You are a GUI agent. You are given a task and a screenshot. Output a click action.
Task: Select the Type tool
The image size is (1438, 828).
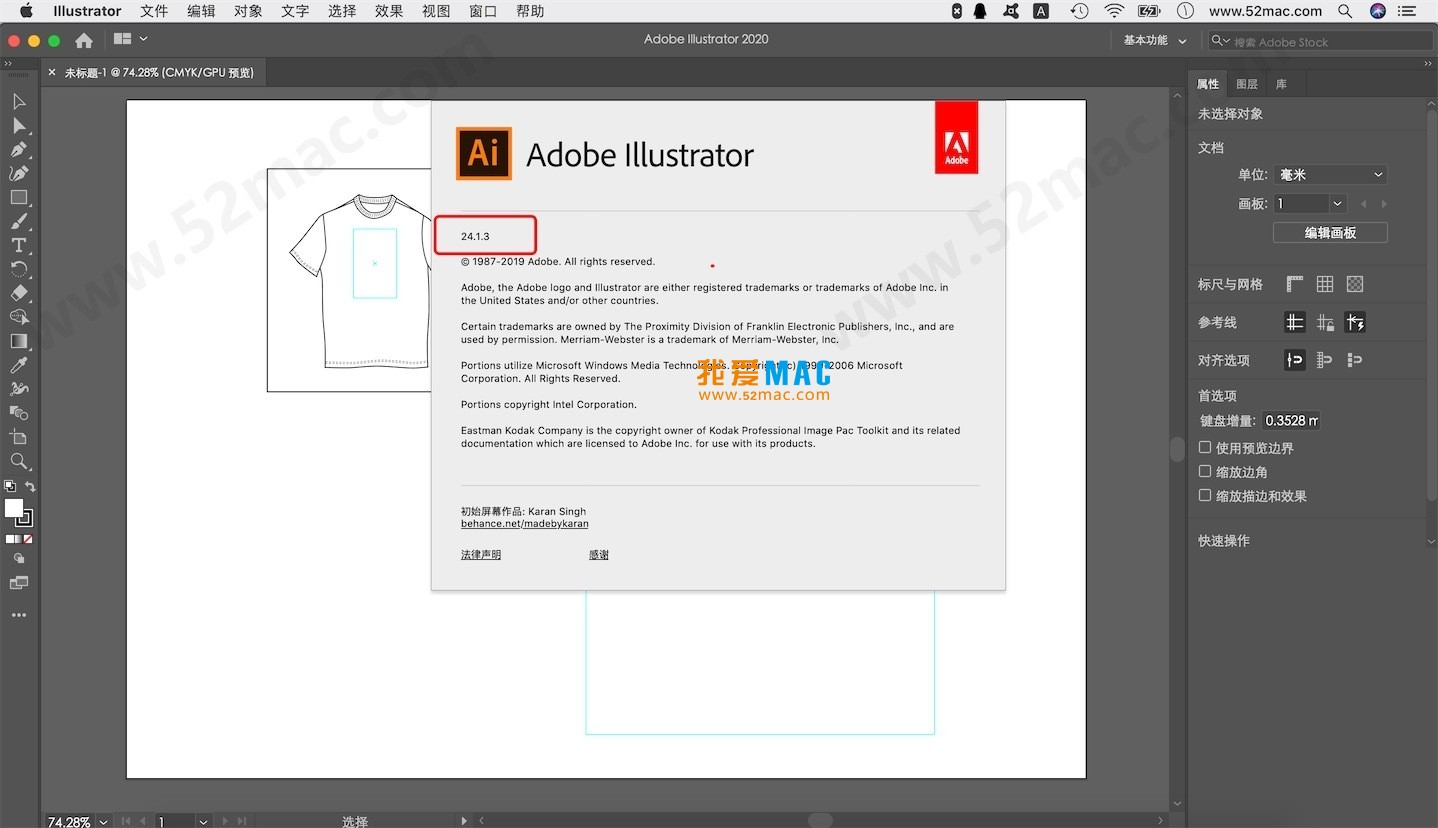coord(18,245)
